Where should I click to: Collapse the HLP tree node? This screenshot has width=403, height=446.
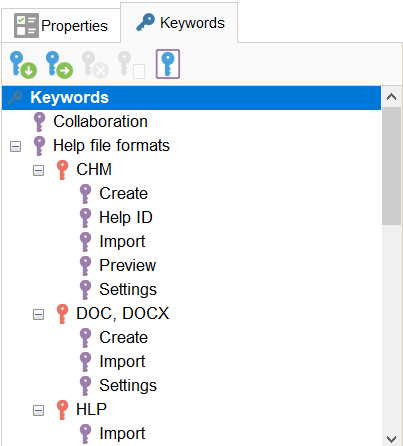38,410
